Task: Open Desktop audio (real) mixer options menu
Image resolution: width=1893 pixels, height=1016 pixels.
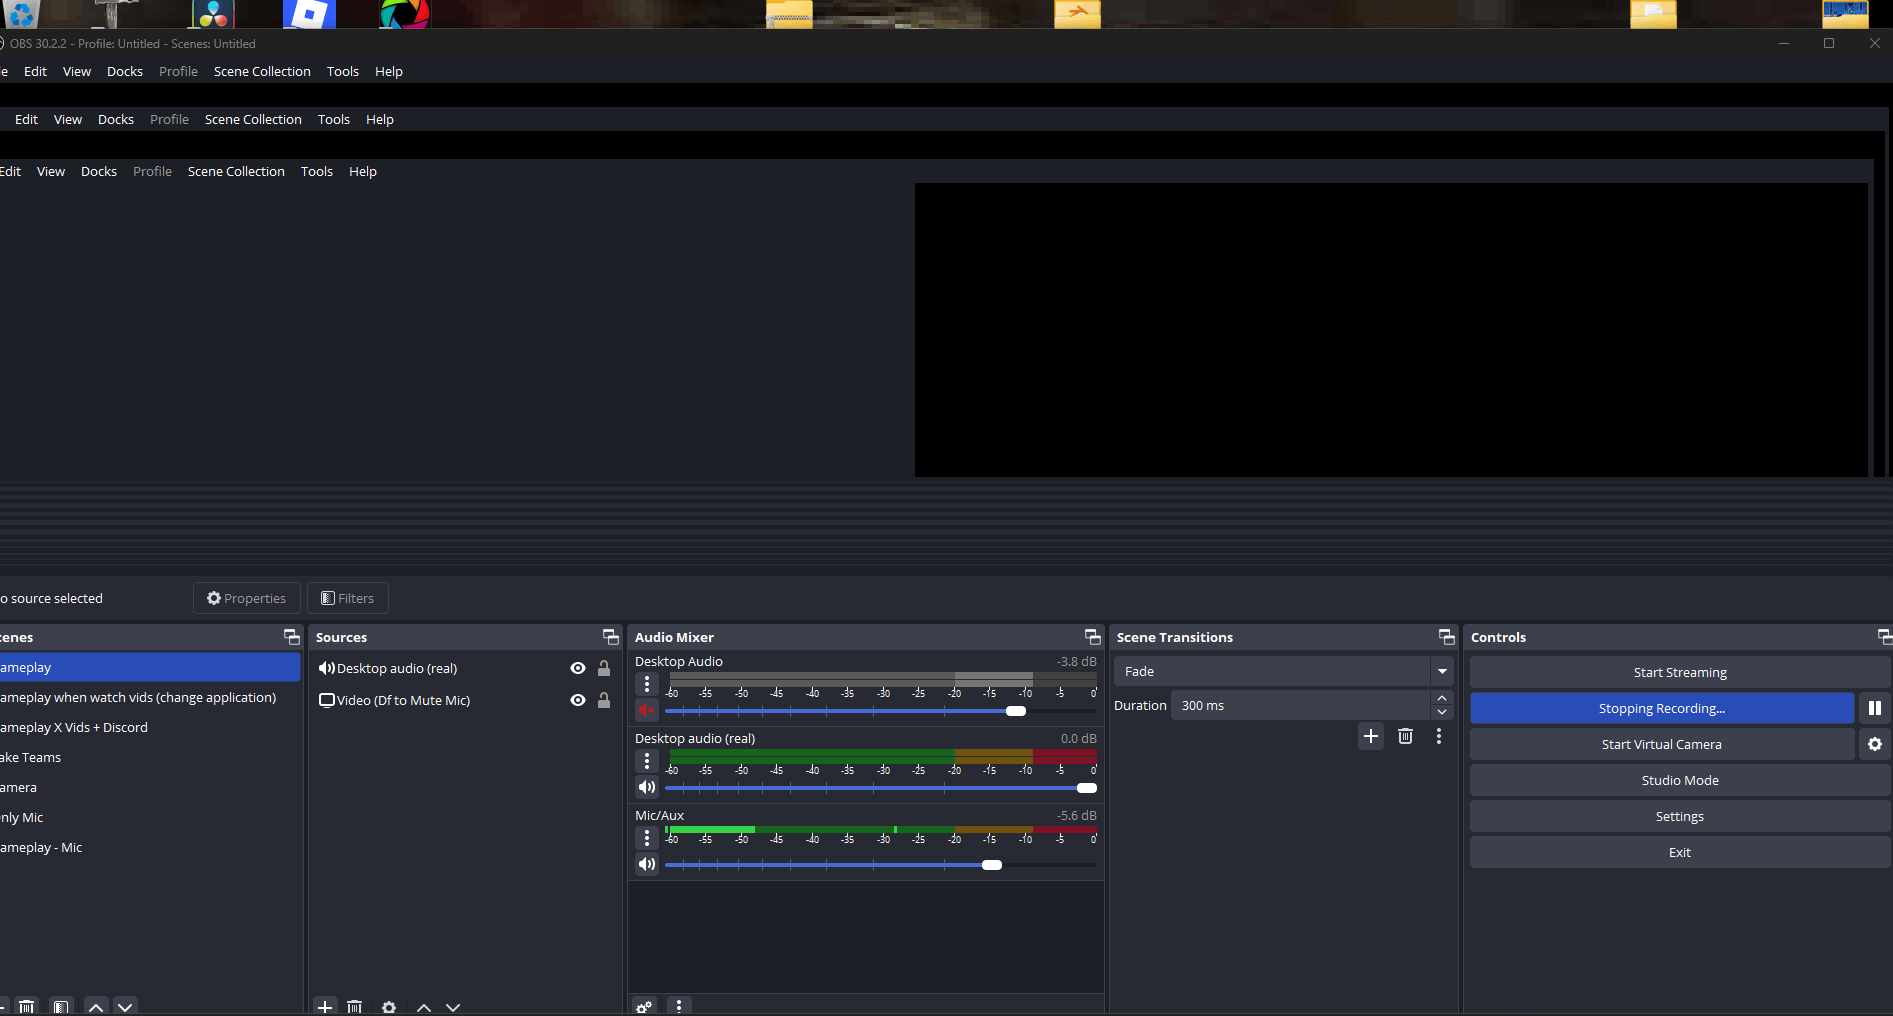Action: 647,761
